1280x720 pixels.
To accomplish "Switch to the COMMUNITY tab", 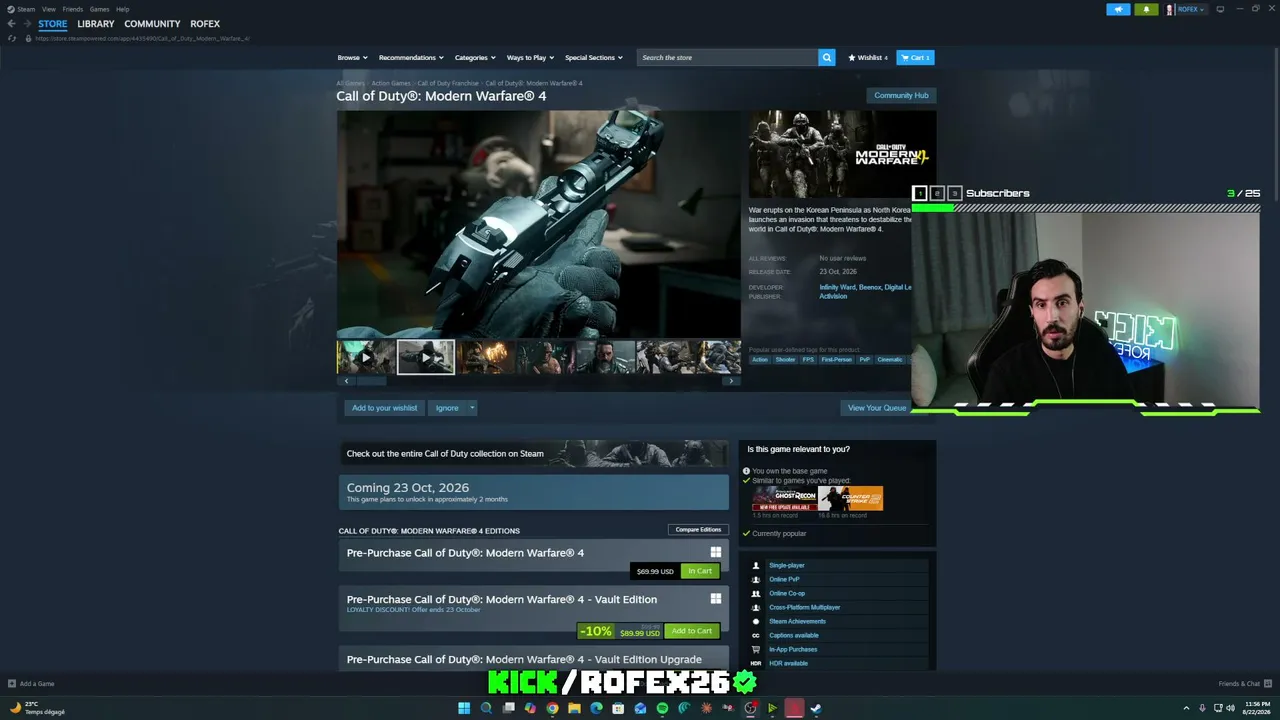I will point(152,24).
